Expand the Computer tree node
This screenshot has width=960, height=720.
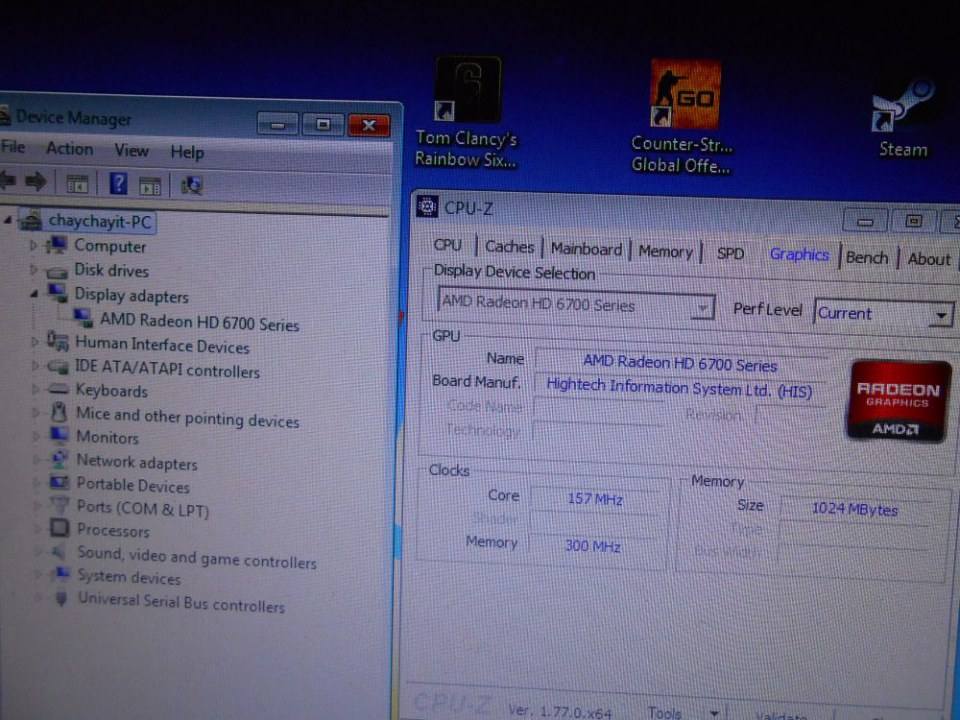[34, 245]
